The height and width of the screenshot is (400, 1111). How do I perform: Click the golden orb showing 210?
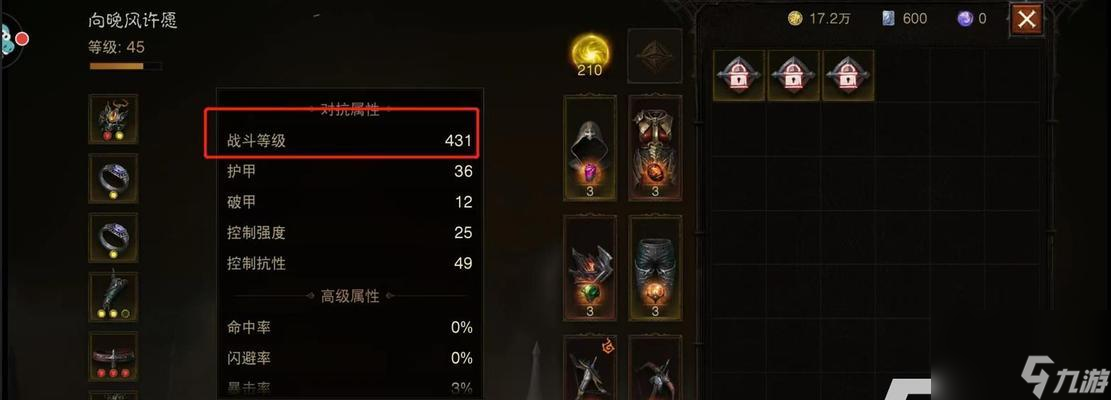click(590, 56)
